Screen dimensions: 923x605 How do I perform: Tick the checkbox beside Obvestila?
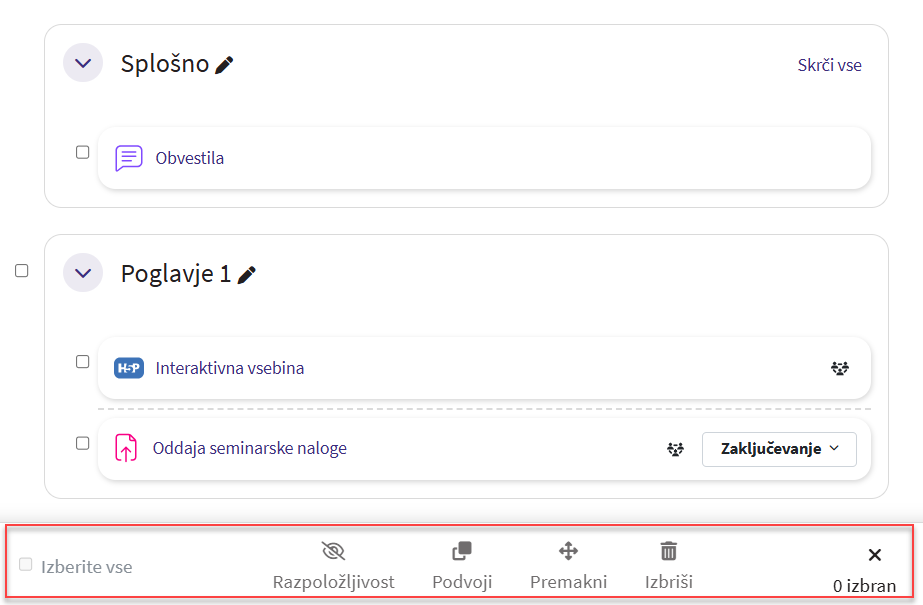pos(83,152)
